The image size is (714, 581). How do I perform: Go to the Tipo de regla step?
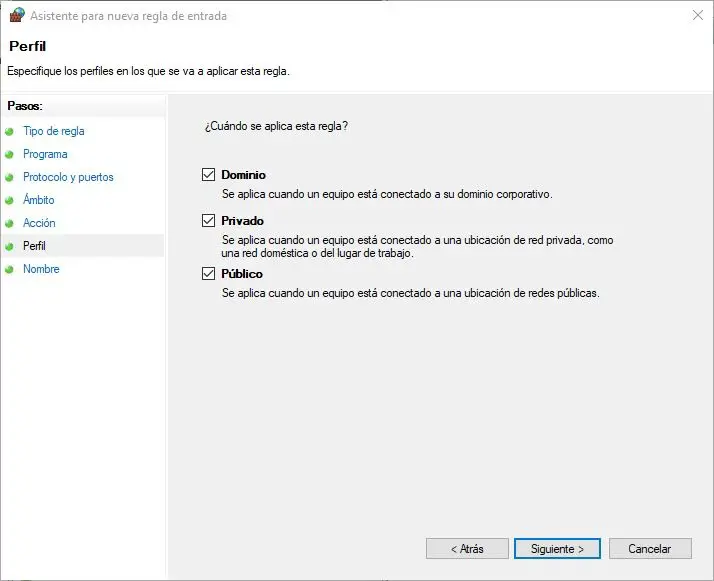pyautogui.click(x=54, y=131)
